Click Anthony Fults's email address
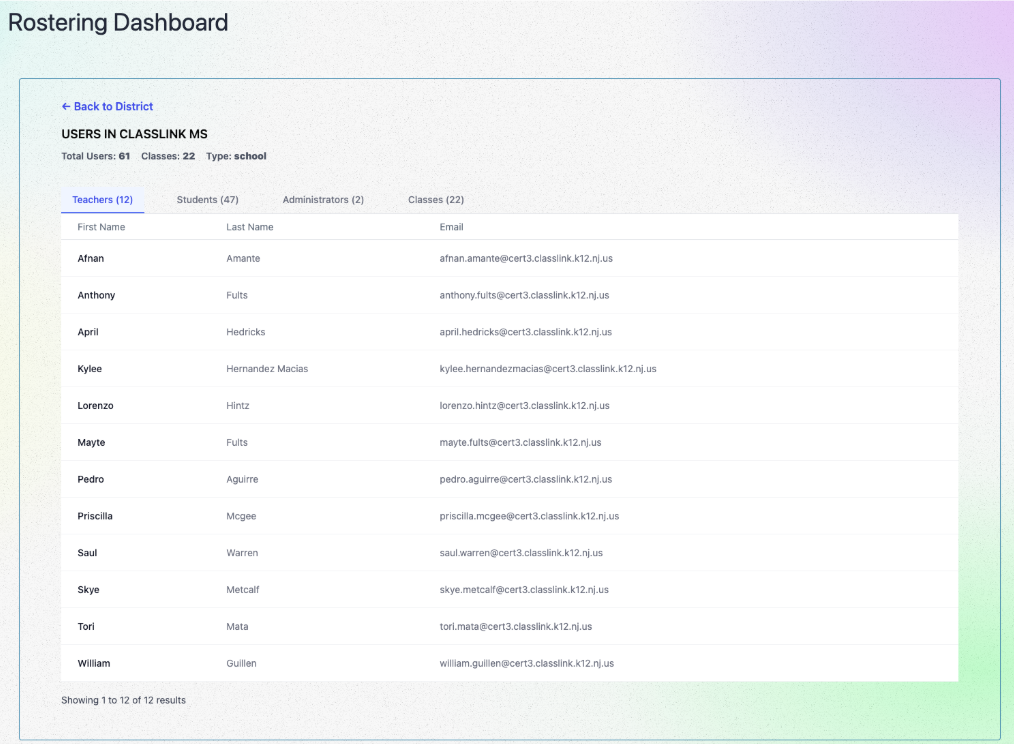The image size is (1014, 744). (524, 295)
